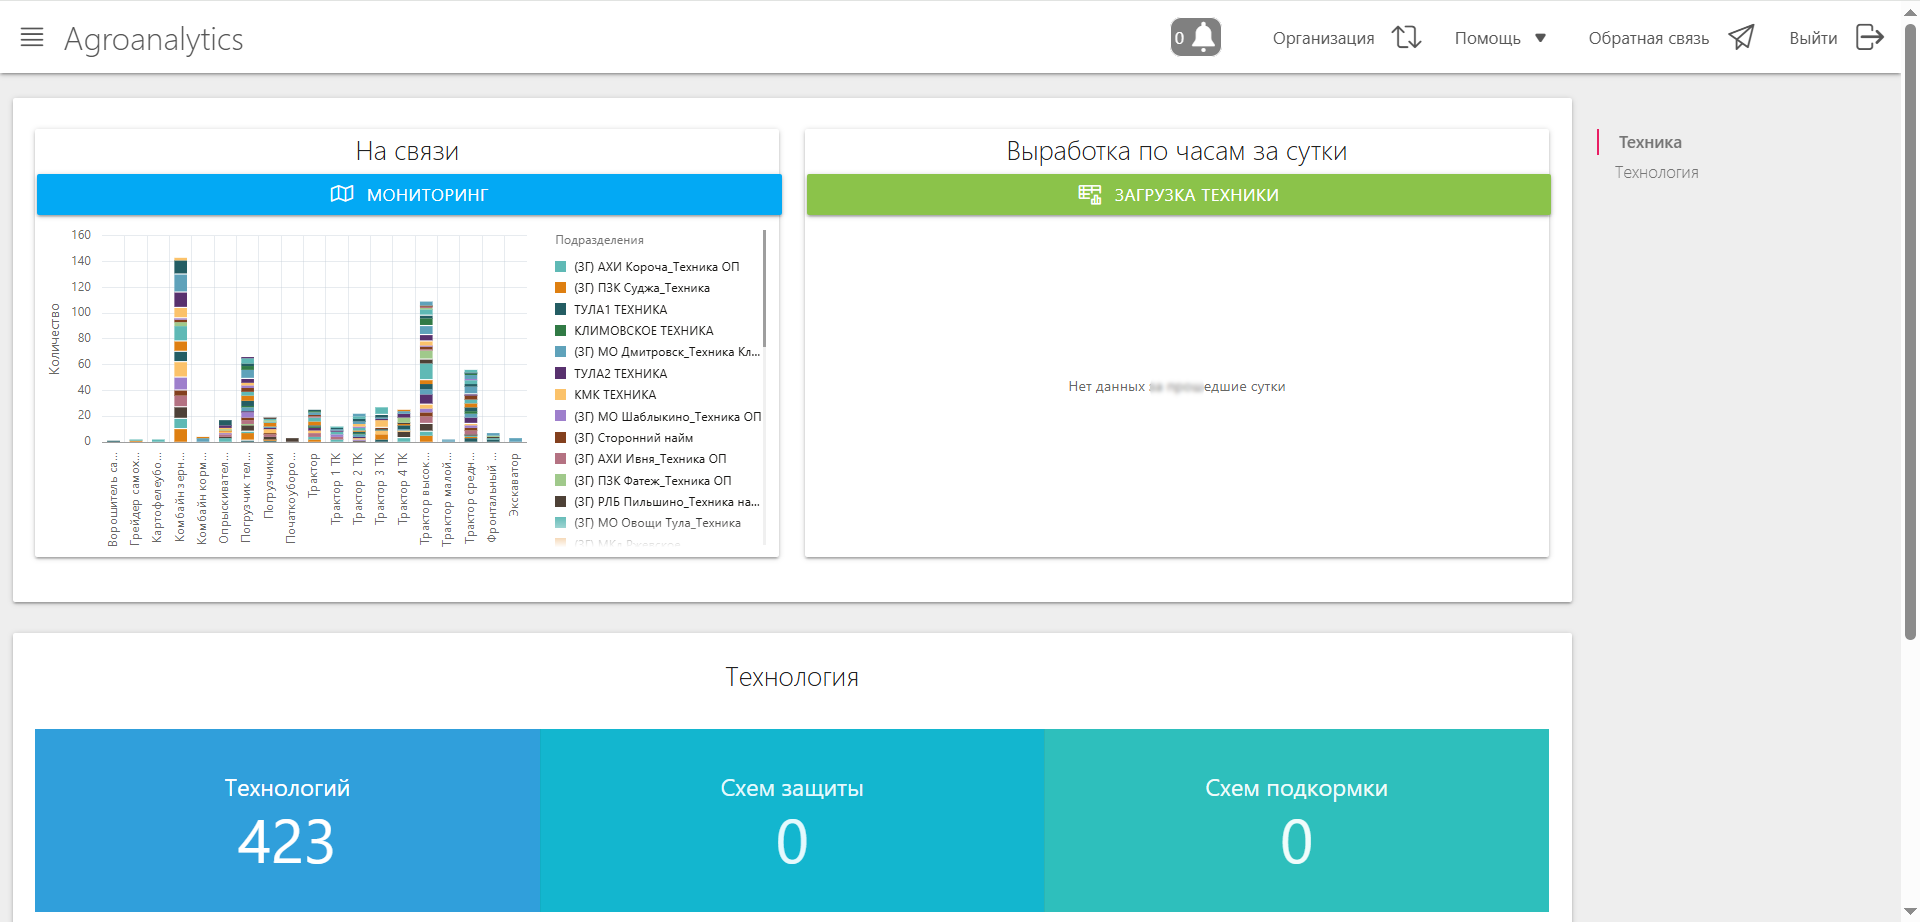Screen dimensions: 1920x922
Task: Open the Организация menu item
Action: click(x=1323, y=38)
